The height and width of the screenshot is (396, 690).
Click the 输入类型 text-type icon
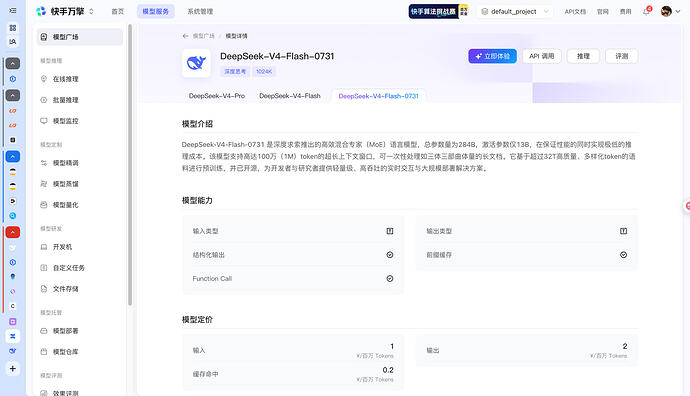(x=390, y=231)
